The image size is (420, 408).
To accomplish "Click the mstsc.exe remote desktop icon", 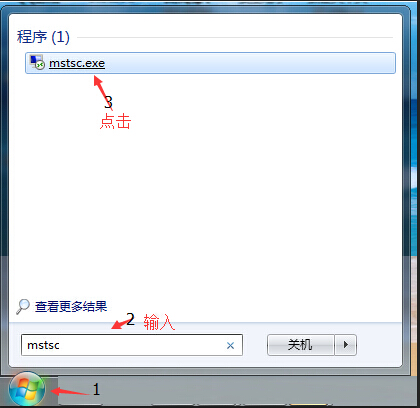I will pyautogui.click(x=37, y=62).
